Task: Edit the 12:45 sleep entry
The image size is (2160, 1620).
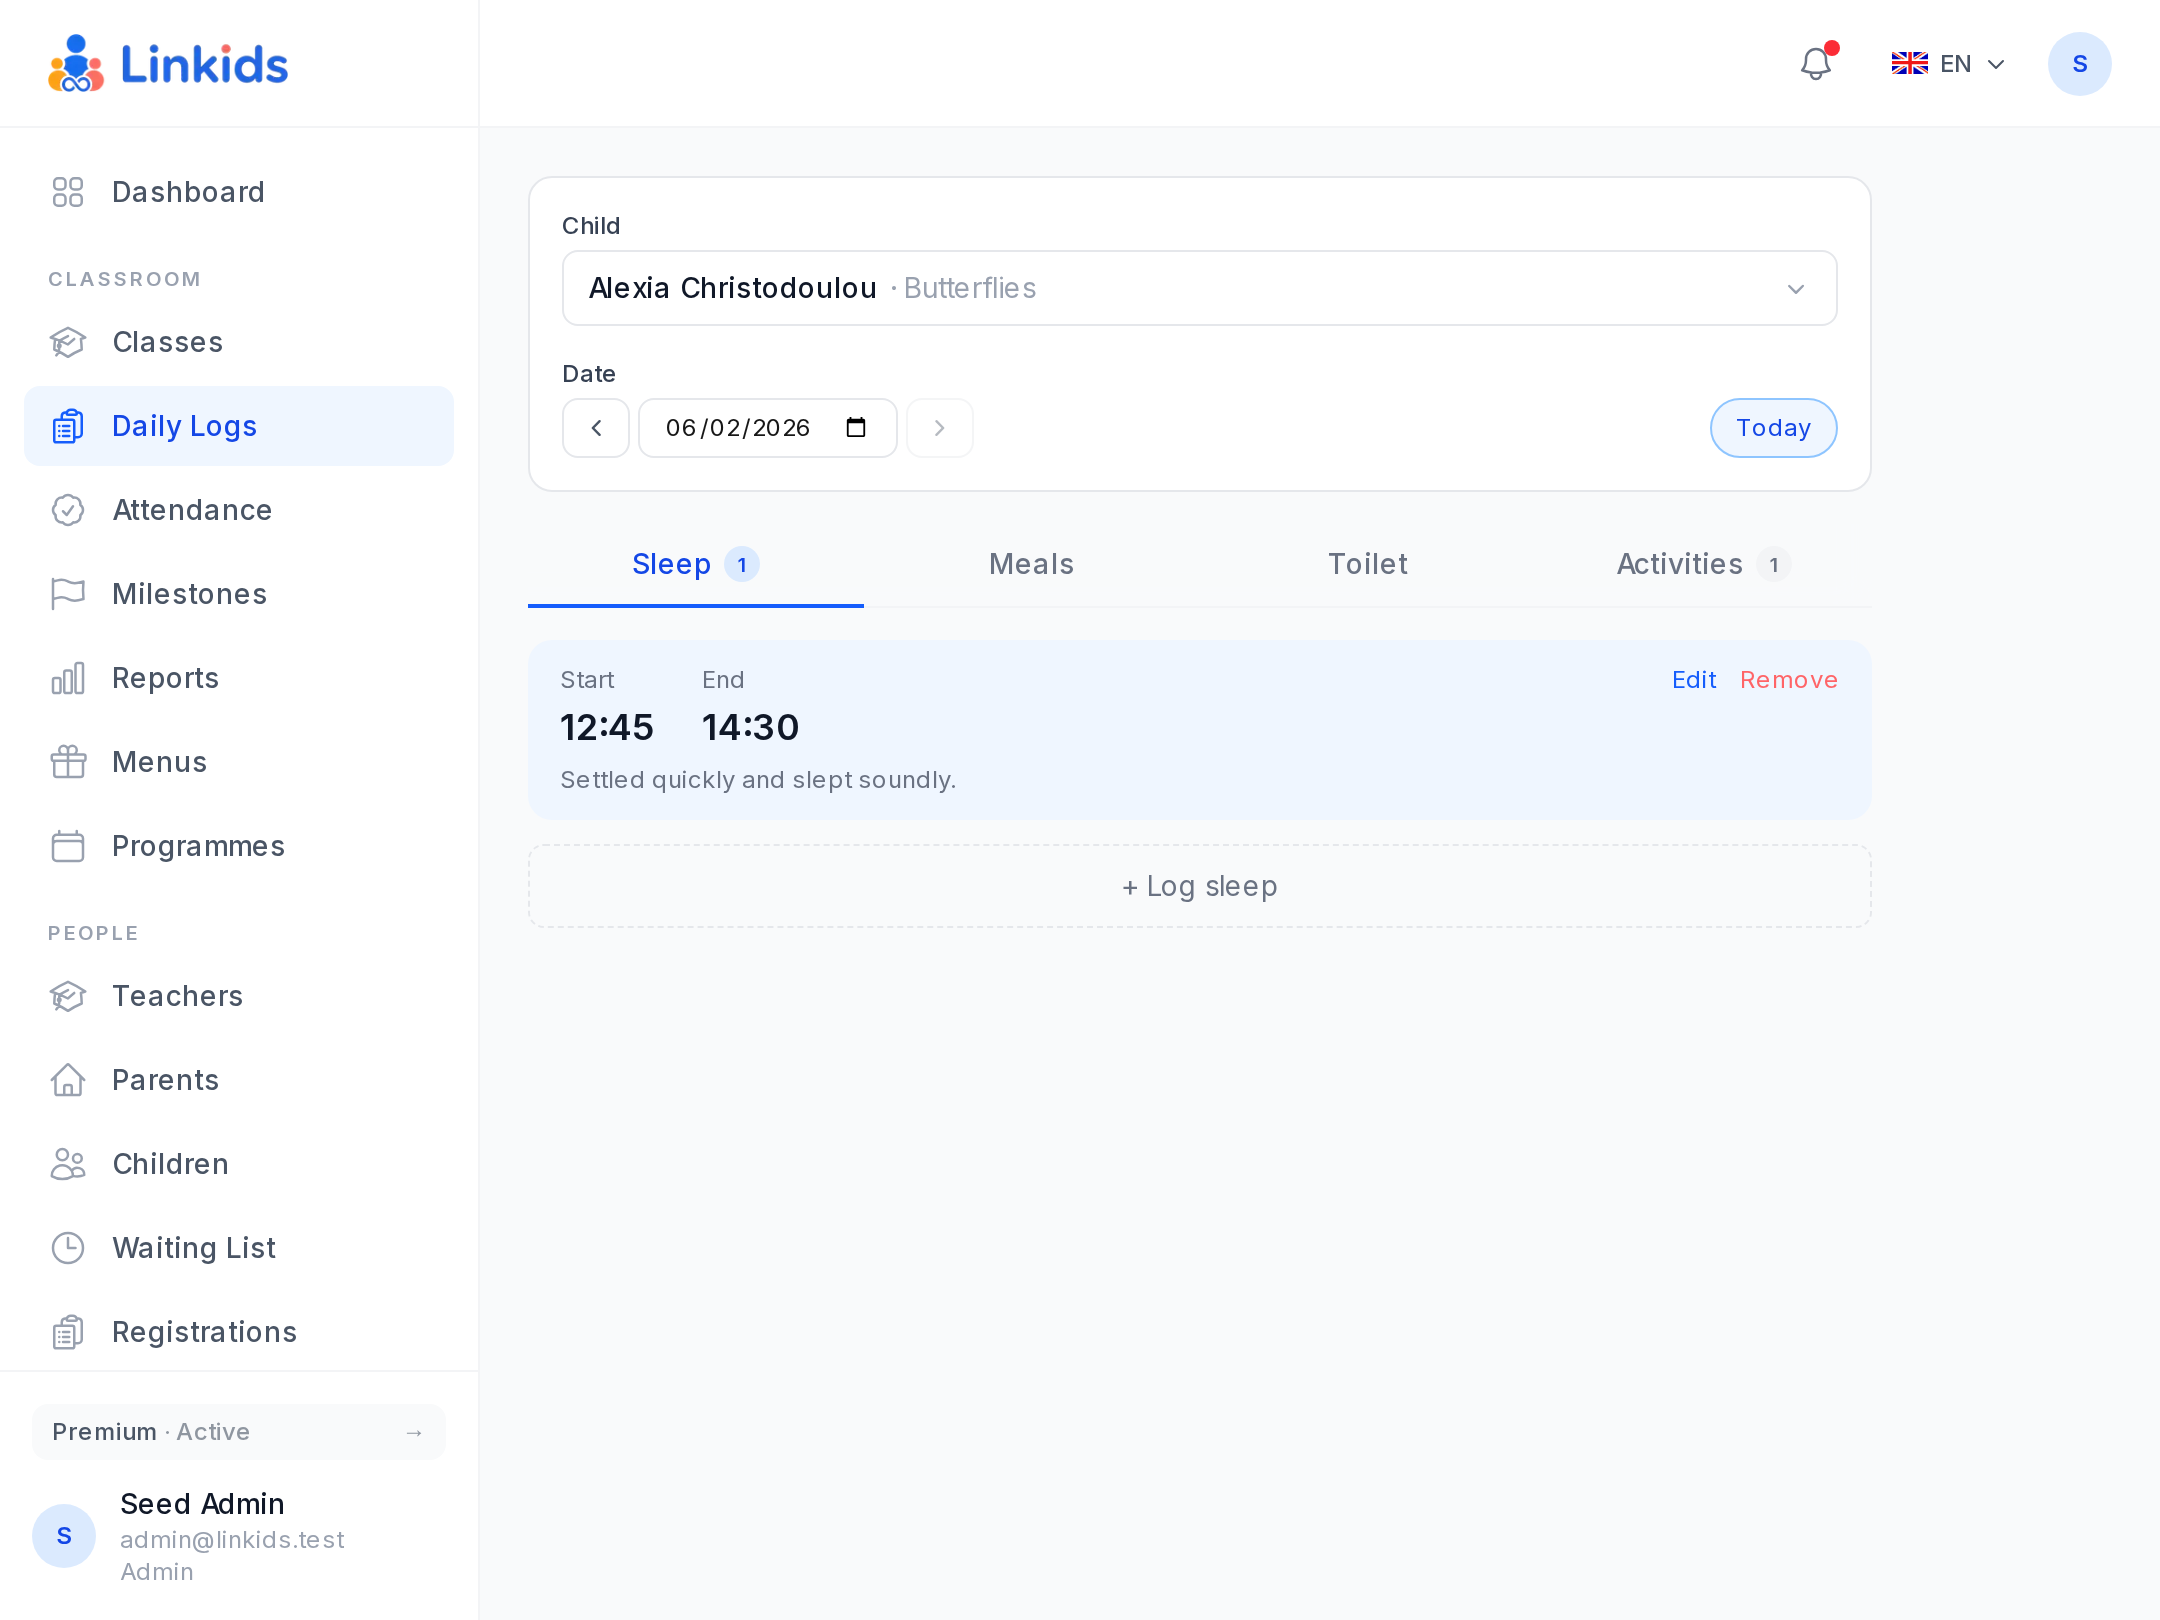Action: click(x=1694, y=680)
